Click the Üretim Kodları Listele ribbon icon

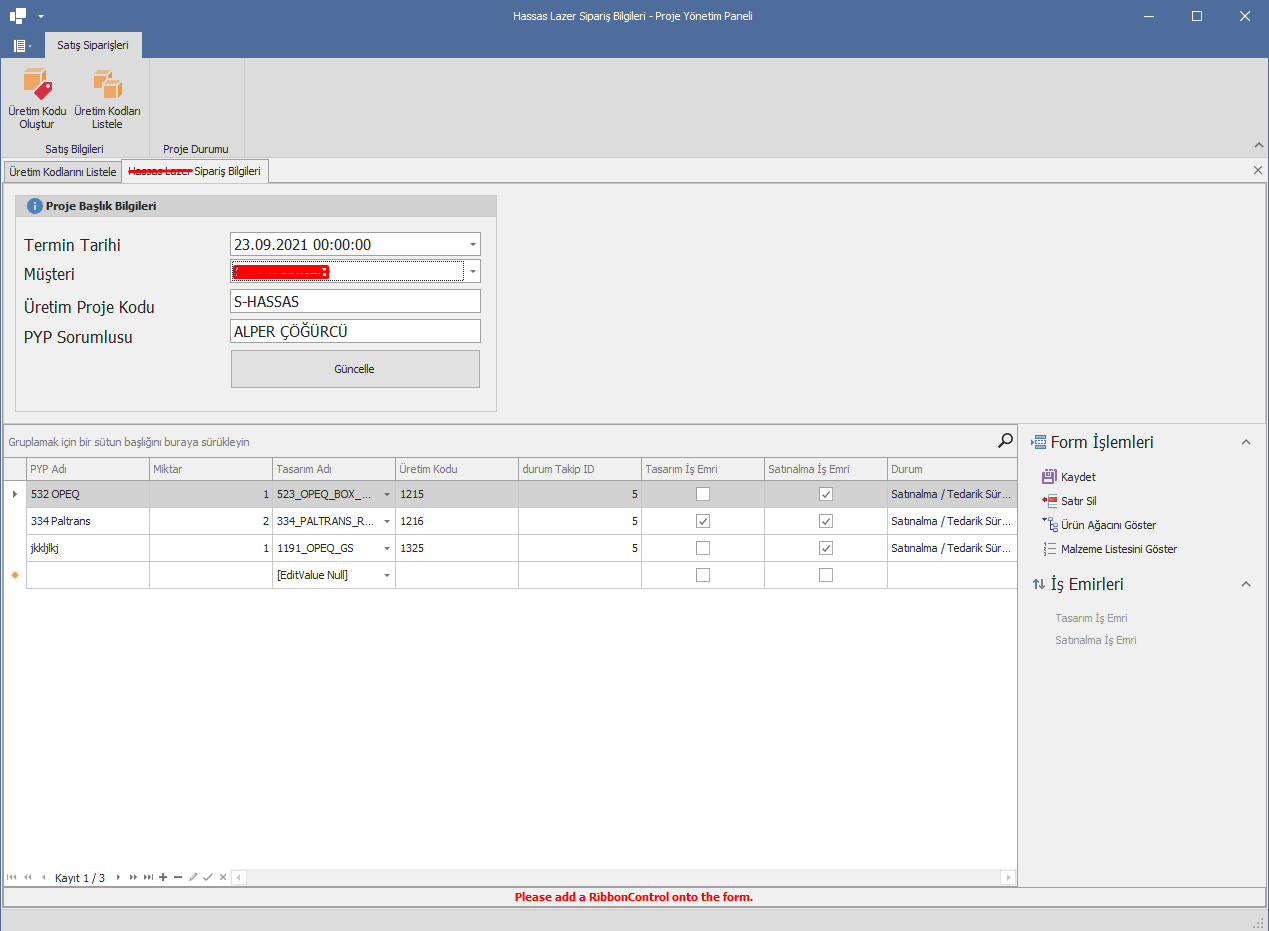[x=107, y=95]
